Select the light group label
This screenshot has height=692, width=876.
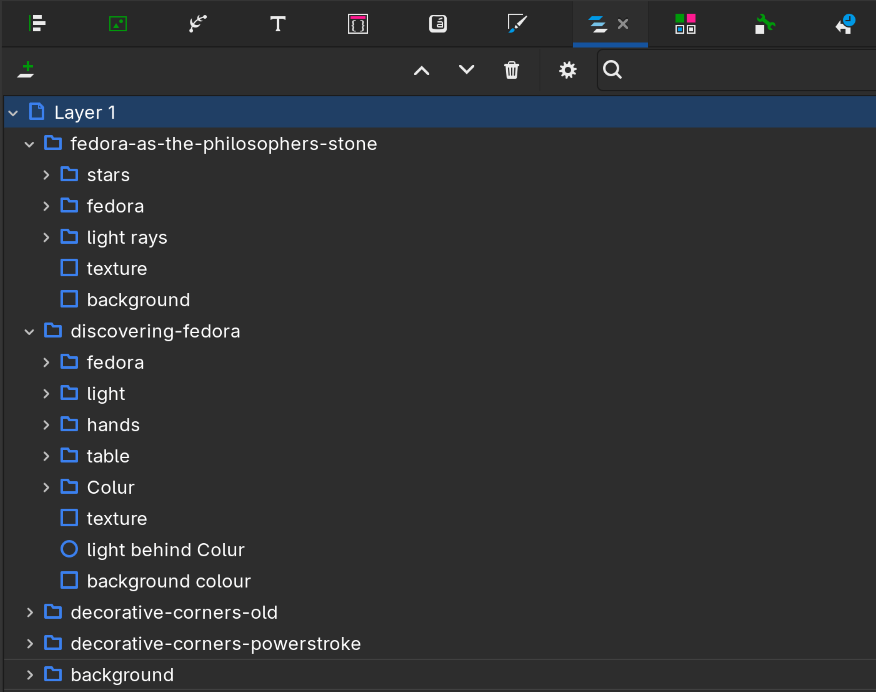106,395
